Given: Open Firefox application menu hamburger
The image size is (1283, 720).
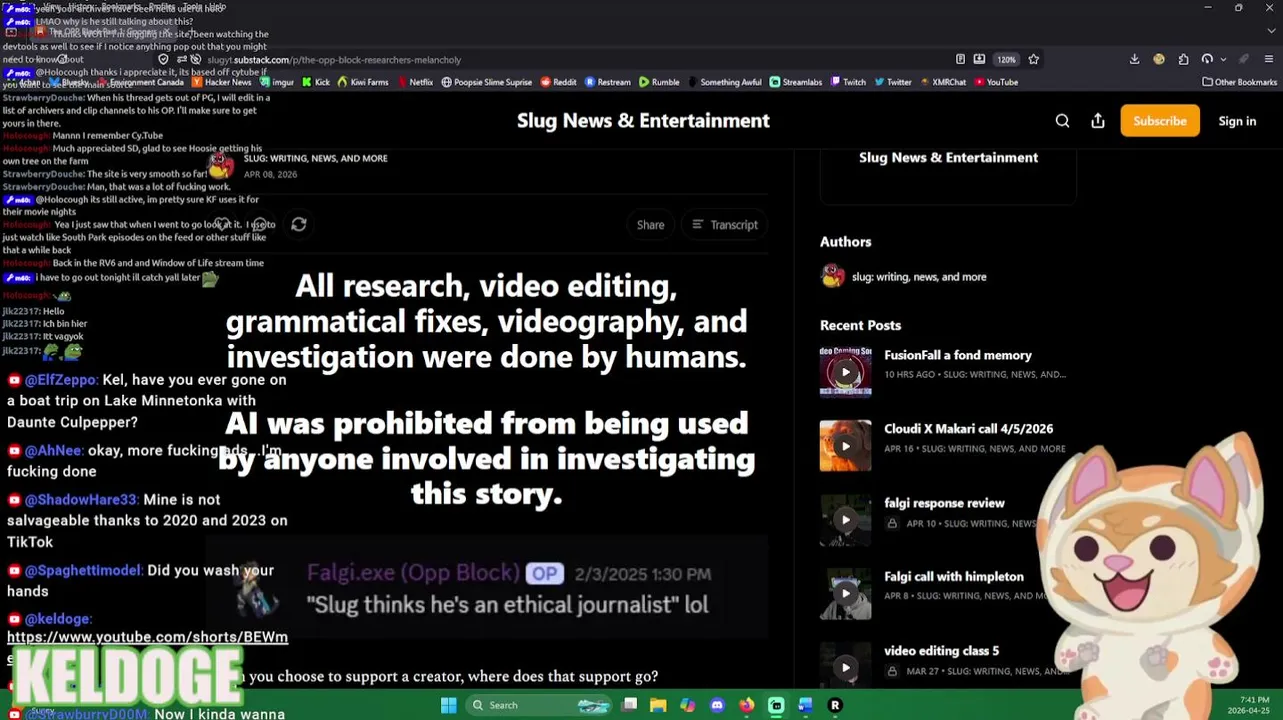Looking at the screenshot, I should point(1268,60).
